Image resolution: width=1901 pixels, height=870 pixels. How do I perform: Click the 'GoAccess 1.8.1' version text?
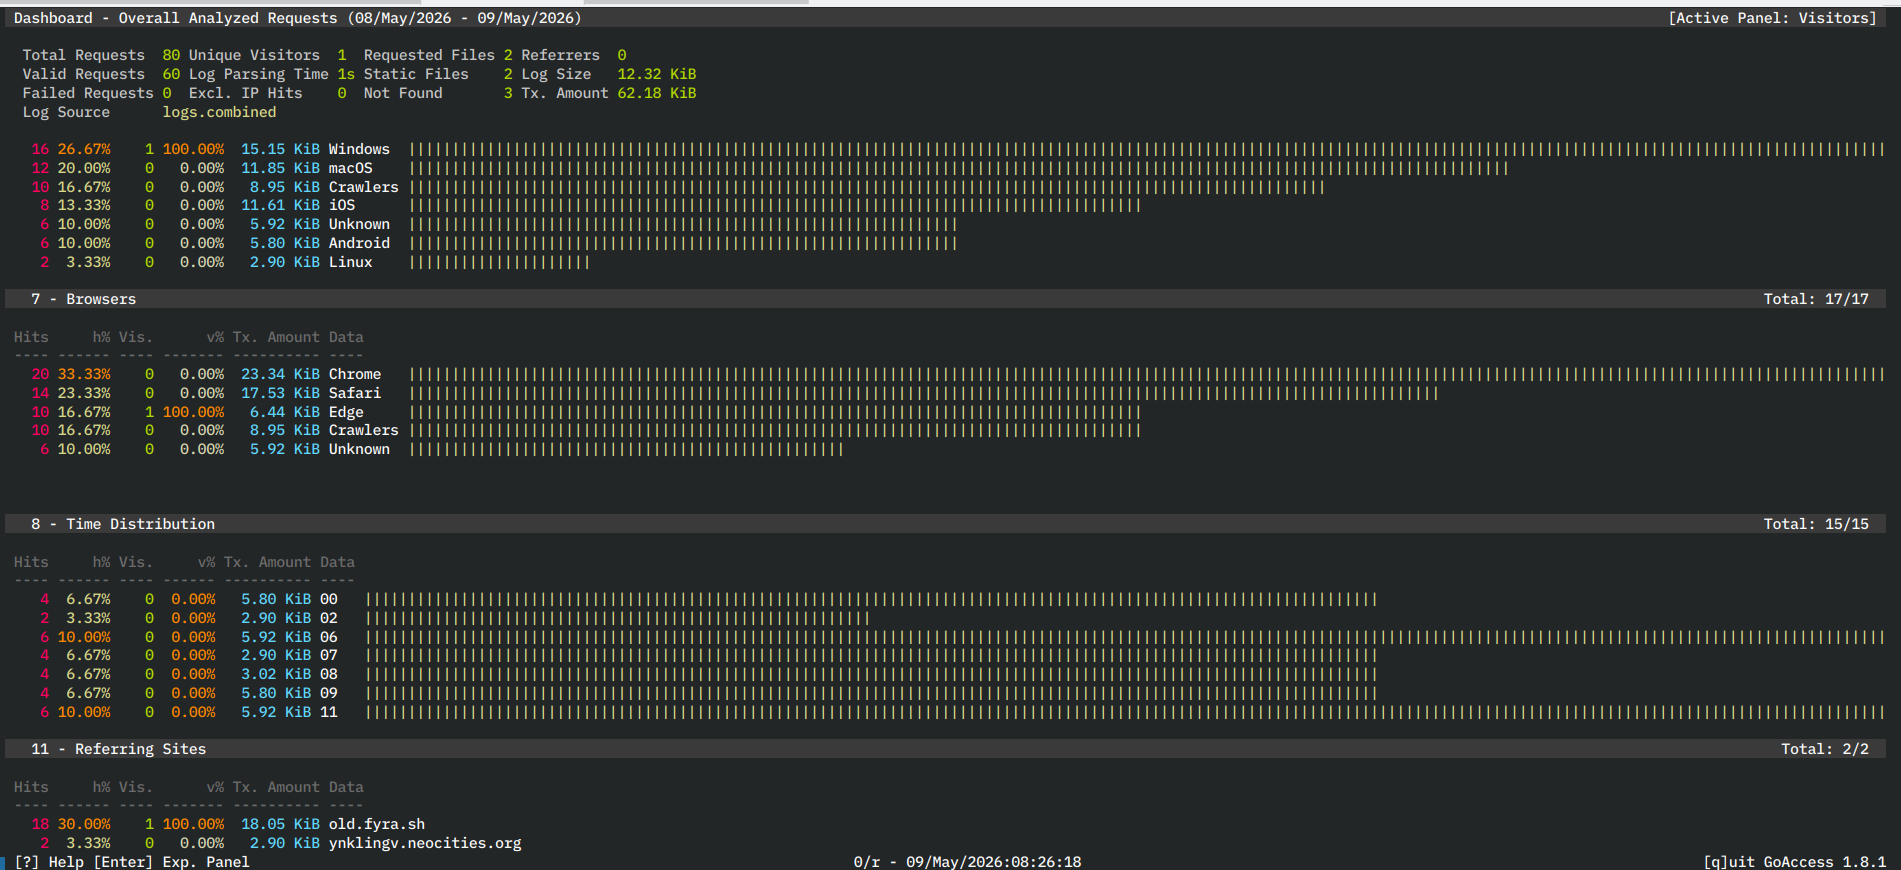pyautogui.click(x=1825, y=862)
